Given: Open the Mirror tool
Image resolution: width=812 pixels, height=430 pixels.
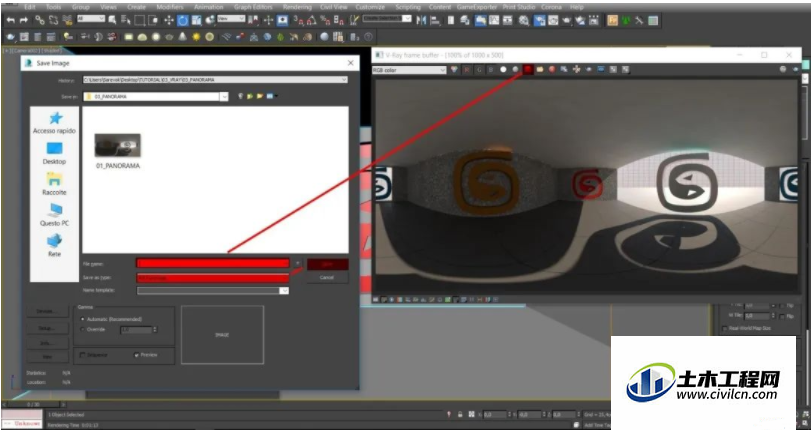Looking at the screenshot, I should 421,20.
